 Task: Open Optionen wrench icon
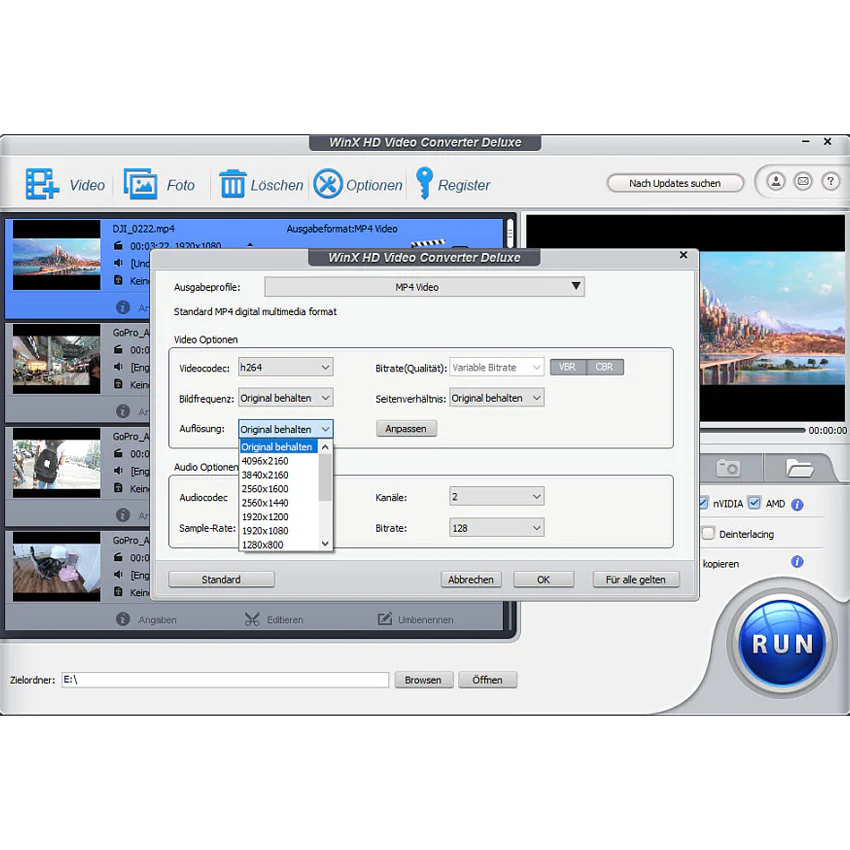(327, 184)
